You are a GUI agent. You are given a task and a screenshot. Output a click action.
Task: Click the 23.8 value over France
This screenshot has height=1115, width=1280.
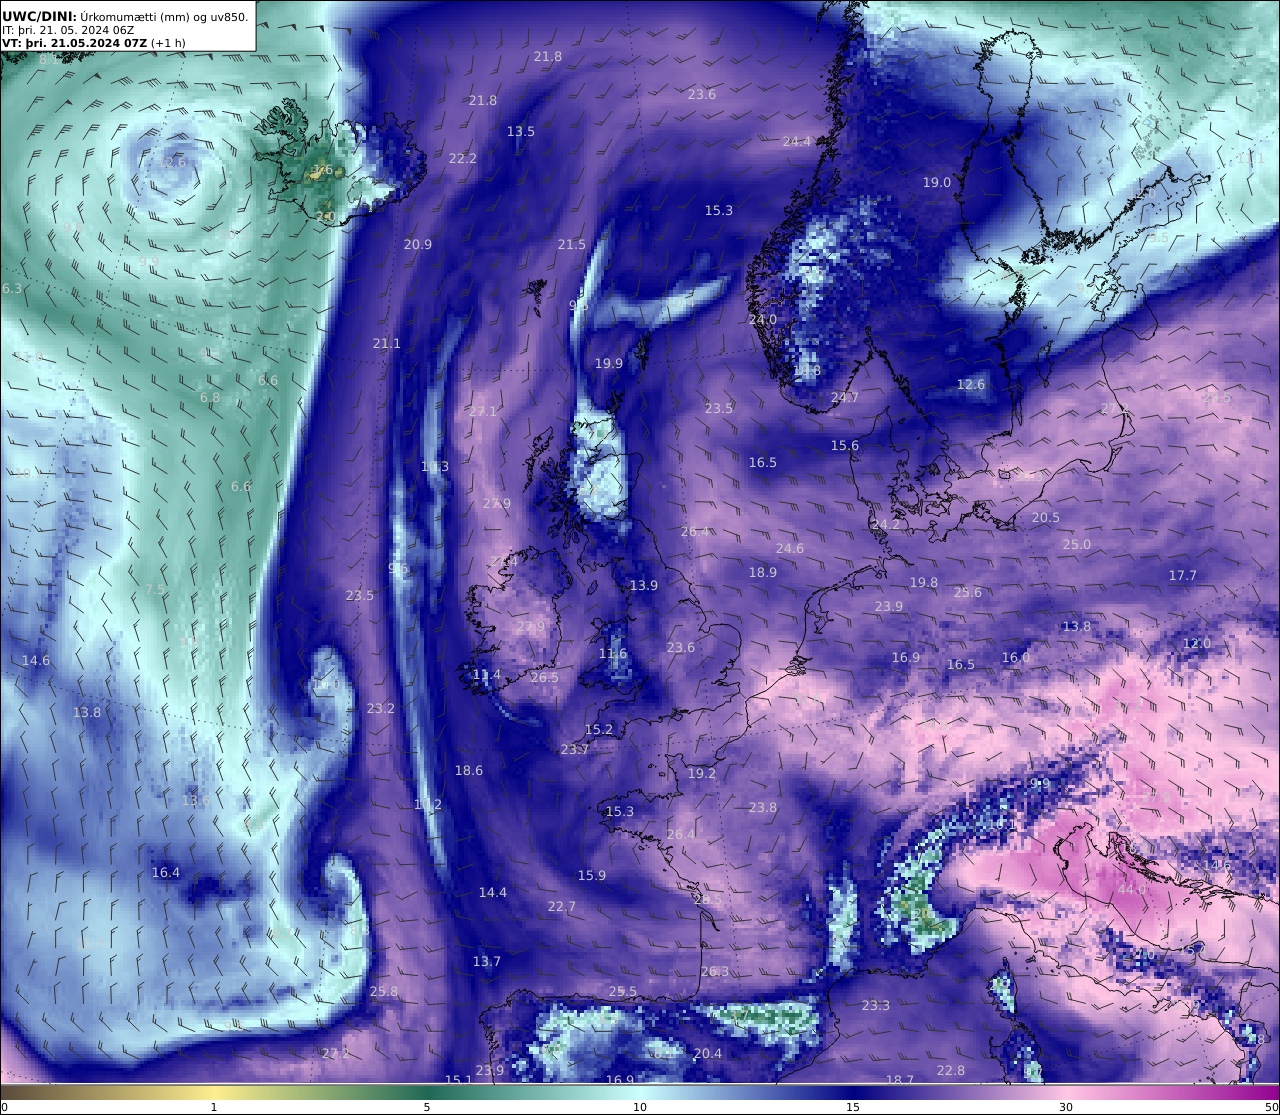pos(763,808)
